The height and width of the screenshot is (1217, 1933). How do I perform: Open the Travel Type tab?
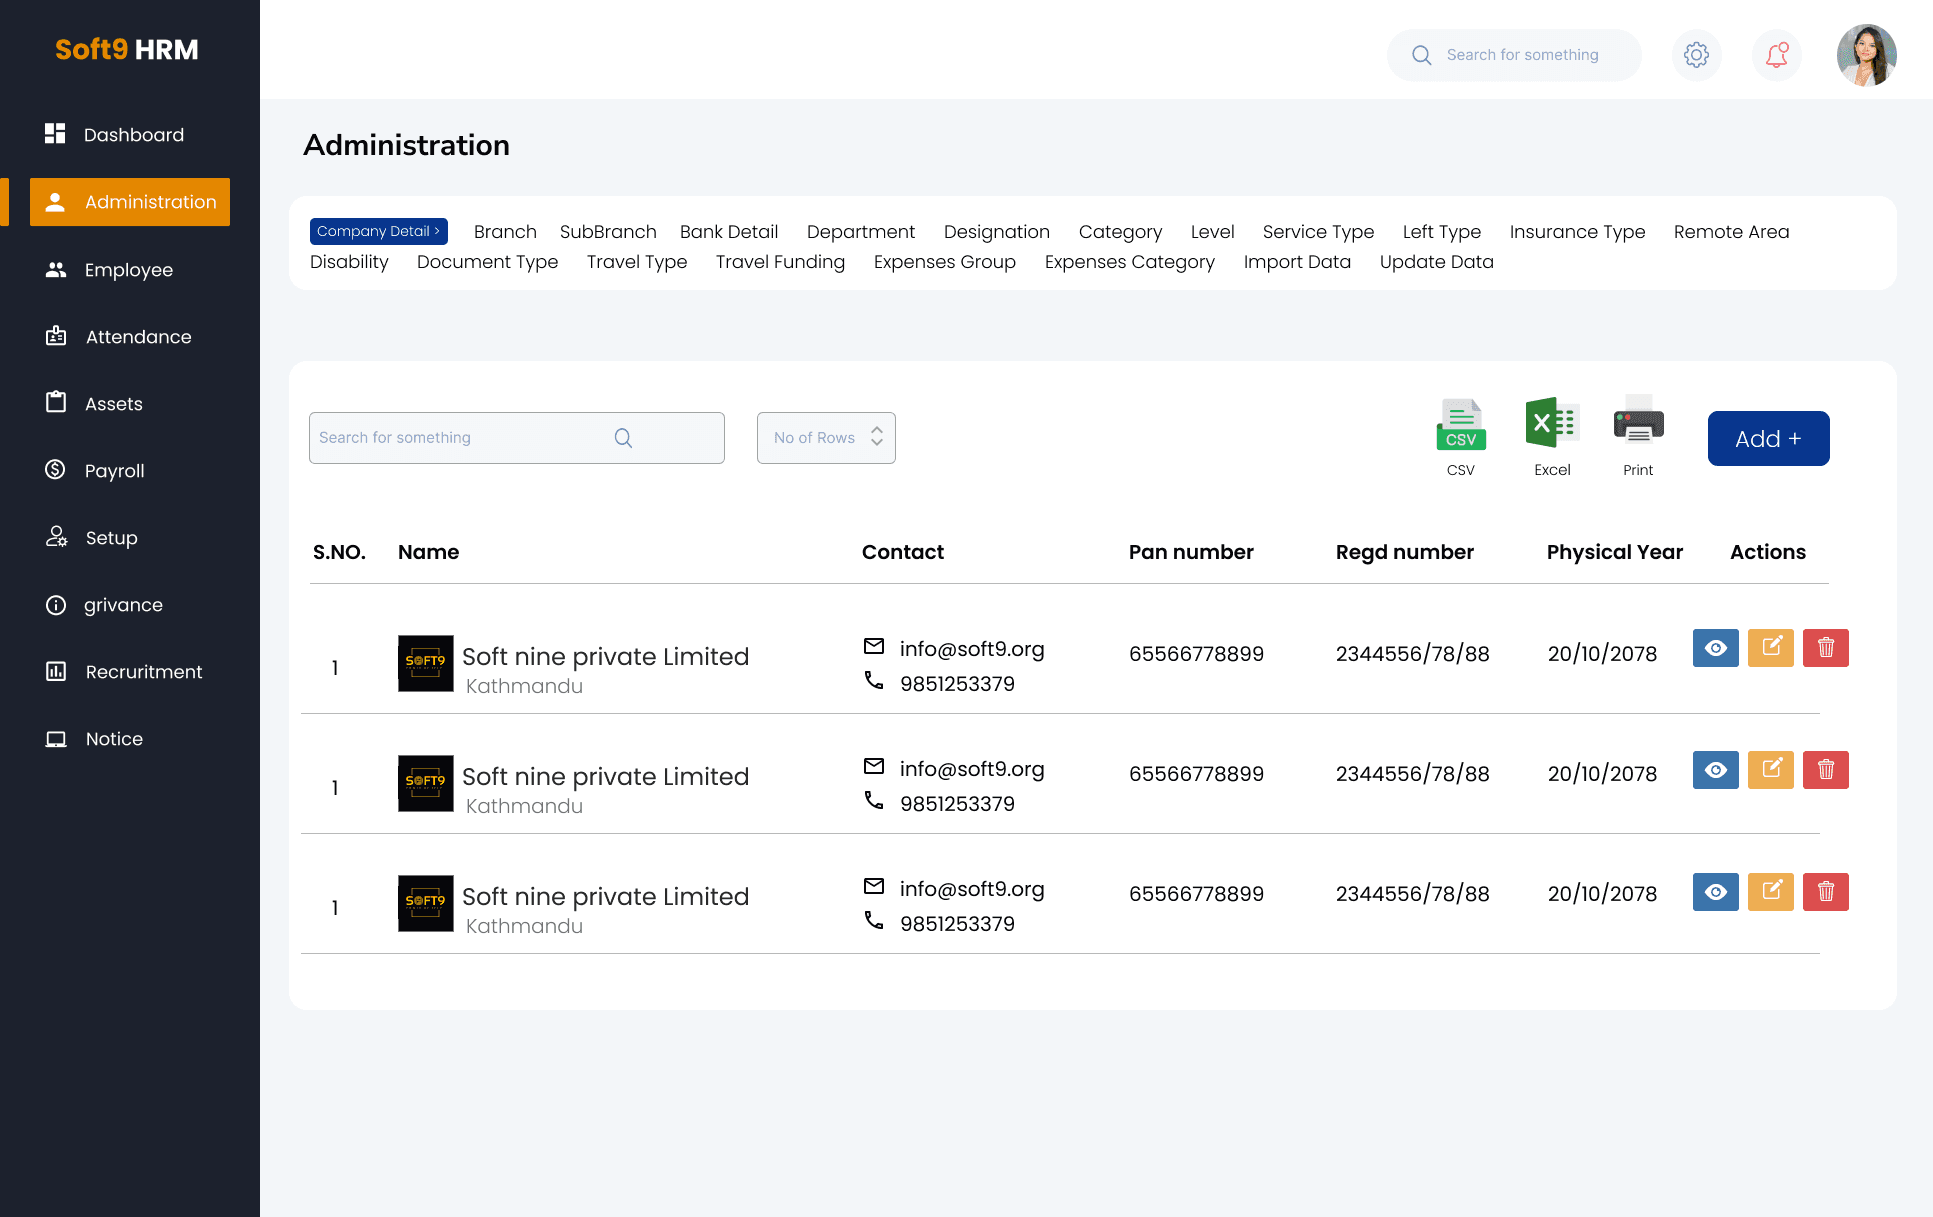(637, 262)
